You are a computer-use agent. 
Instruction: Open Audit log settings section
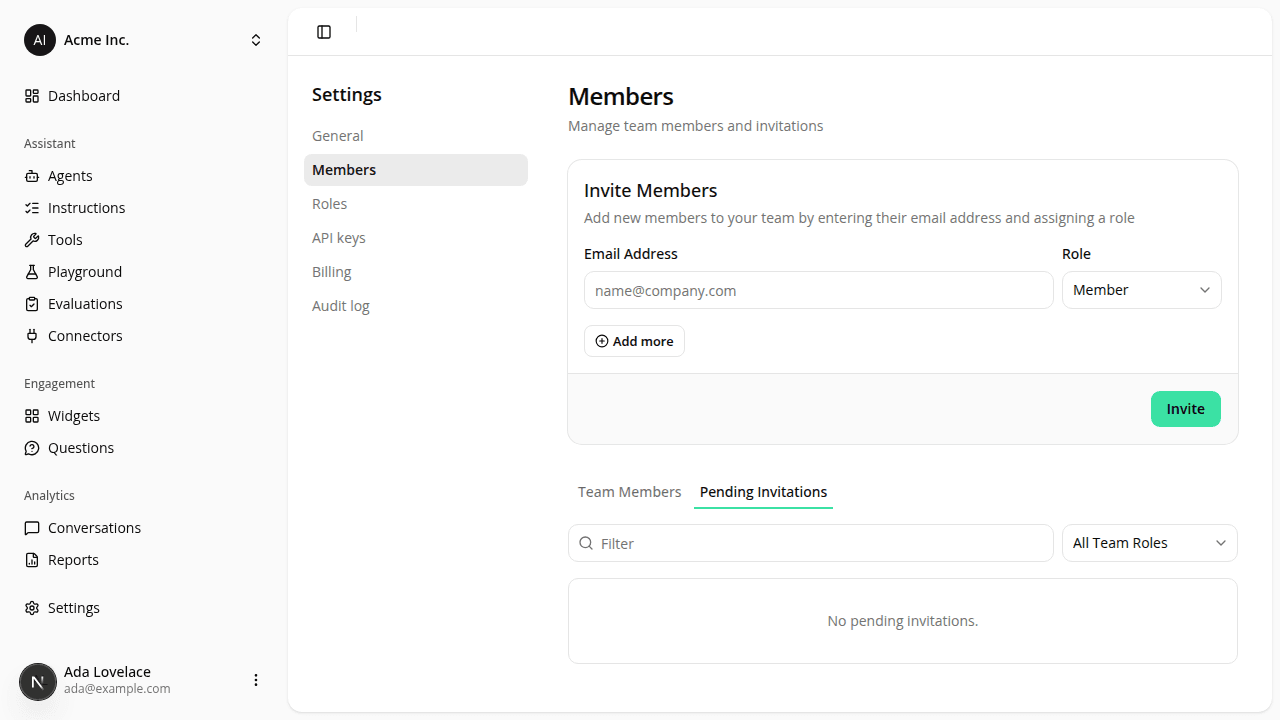click(x=416, y=306)
